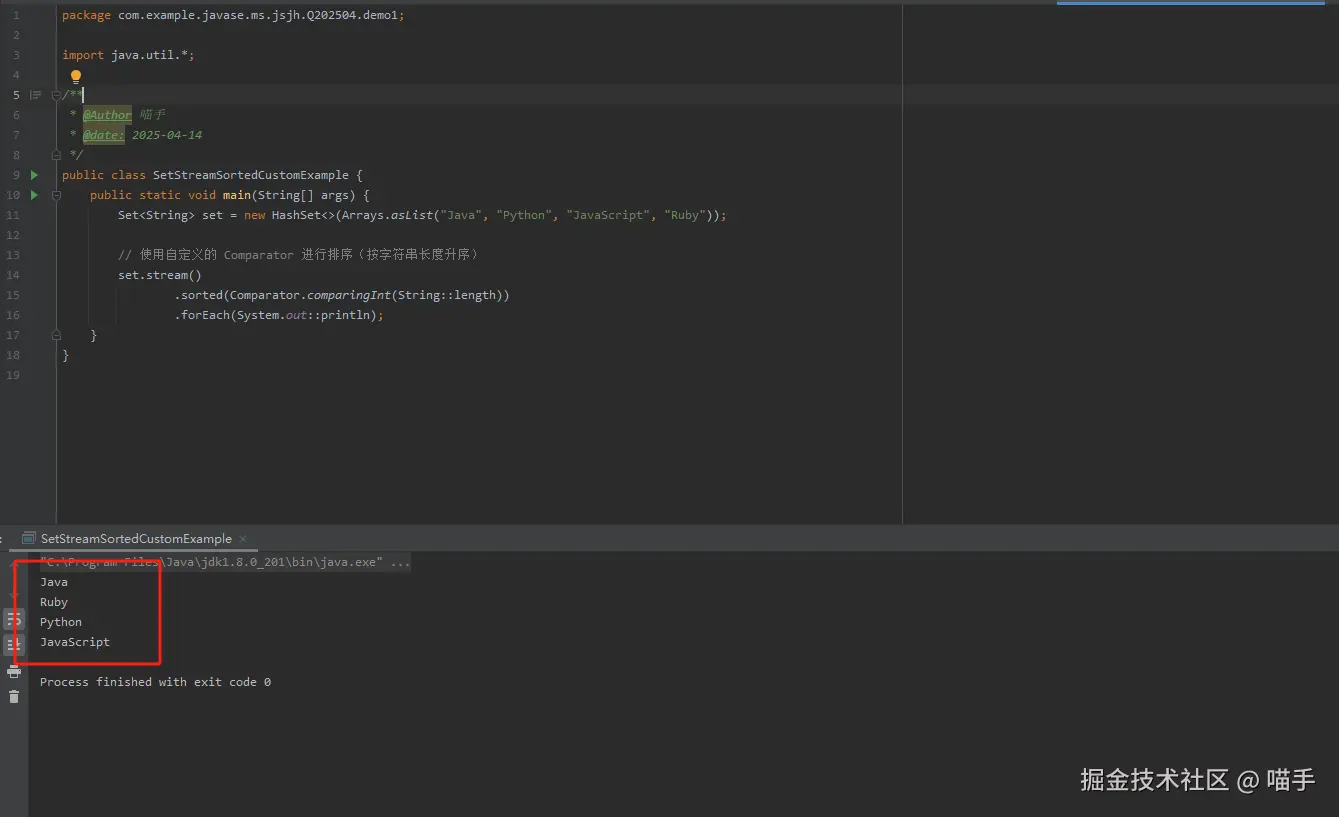Clear console with the trash icon
Image resolution: width=1339 pixels, height=817 pixels.
pos(14,696)
